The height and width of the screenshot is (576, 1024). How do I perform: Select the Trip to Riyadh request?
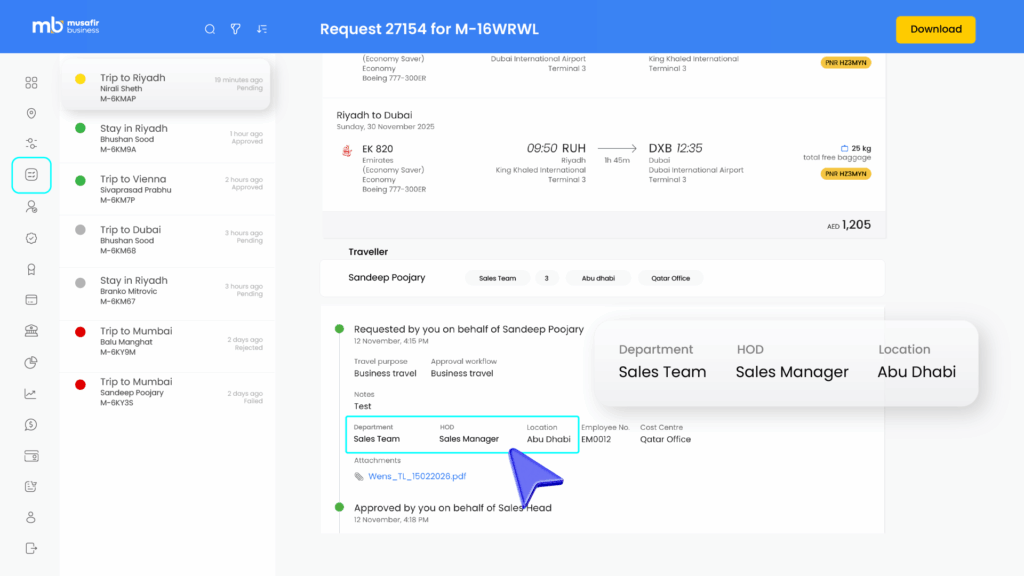click(x=165, y=88)
